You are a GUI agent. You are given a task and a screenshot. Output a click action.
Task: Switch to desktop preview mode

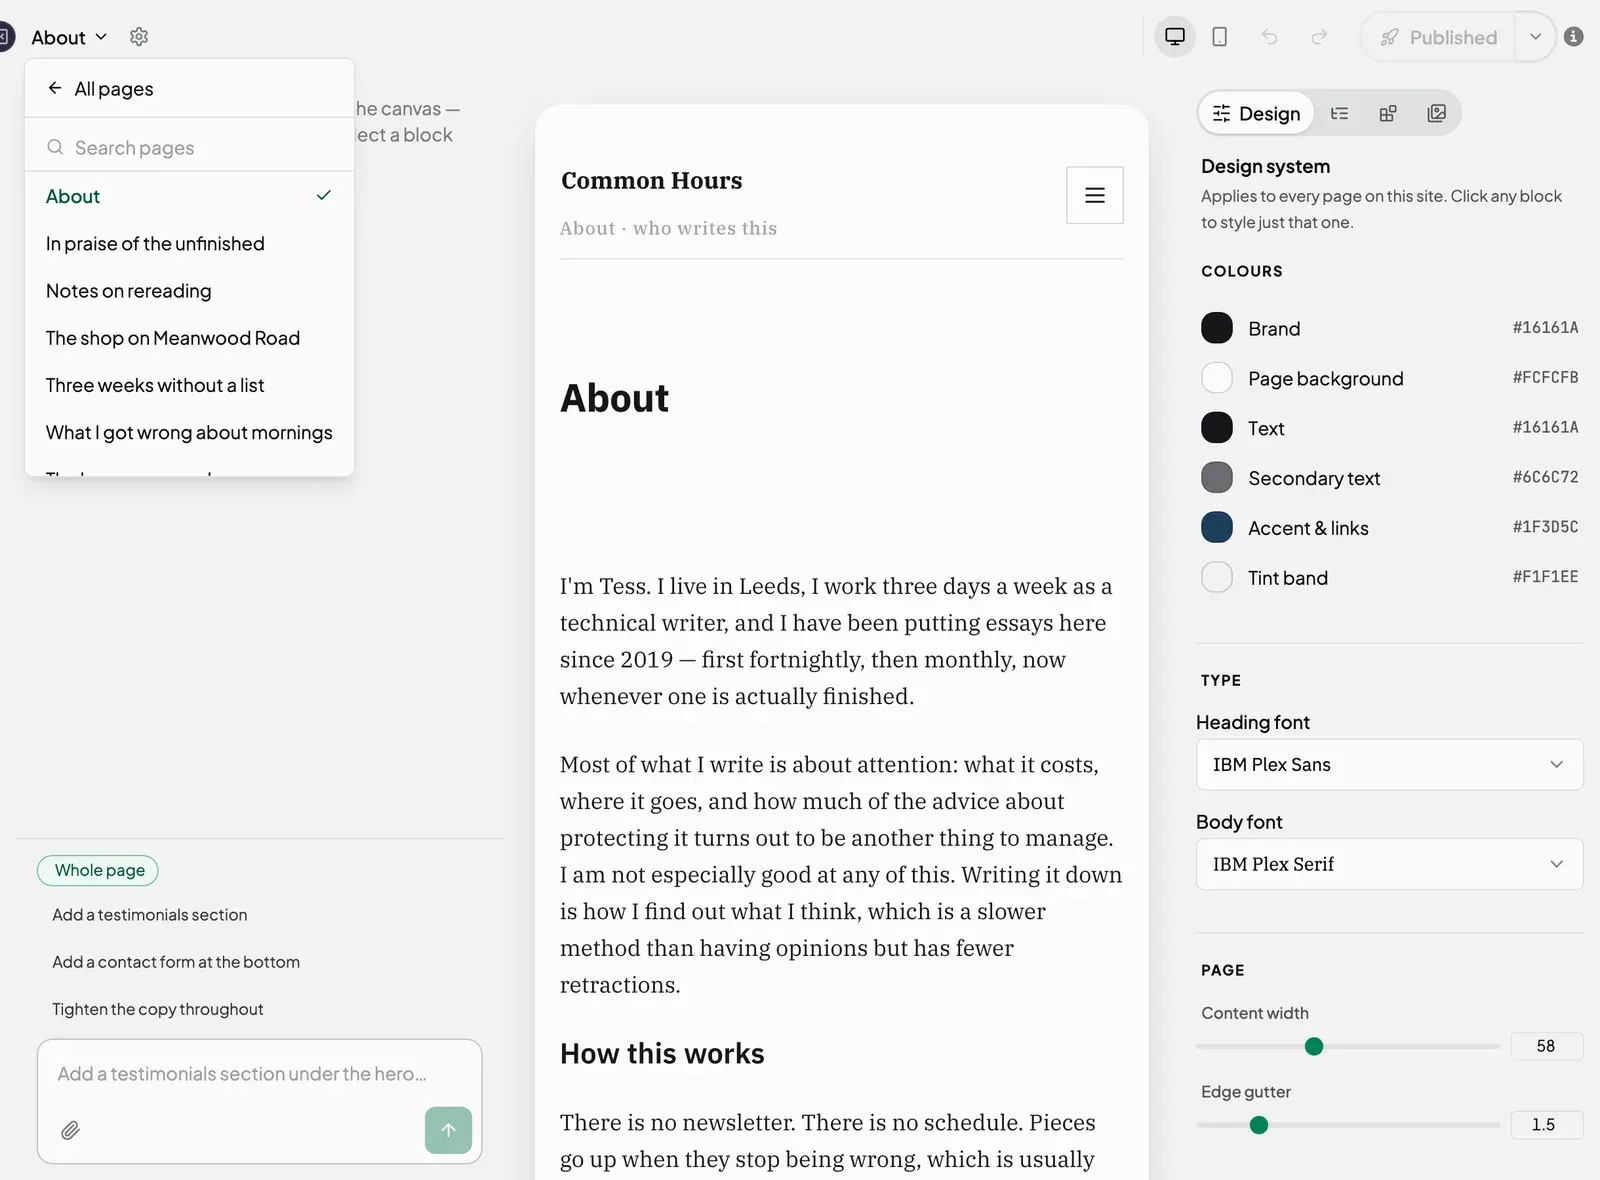(1175, 37)
